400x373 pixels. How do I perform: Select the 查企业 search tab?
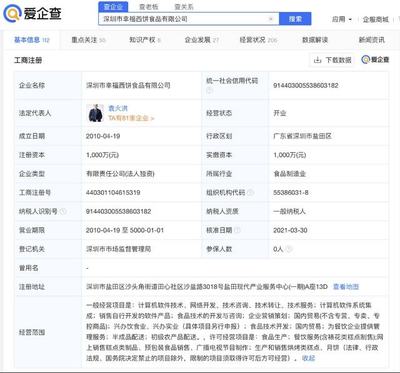pos(113,6)
